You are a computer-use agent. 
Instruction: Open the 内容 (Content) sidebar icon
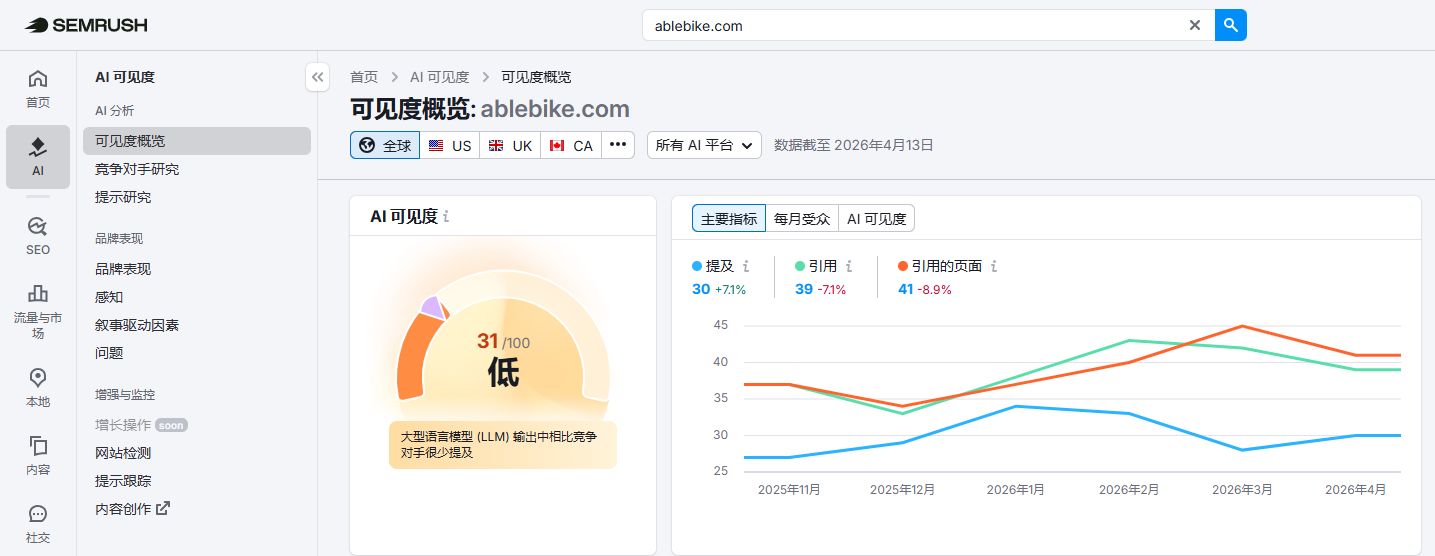pos(38,455)
